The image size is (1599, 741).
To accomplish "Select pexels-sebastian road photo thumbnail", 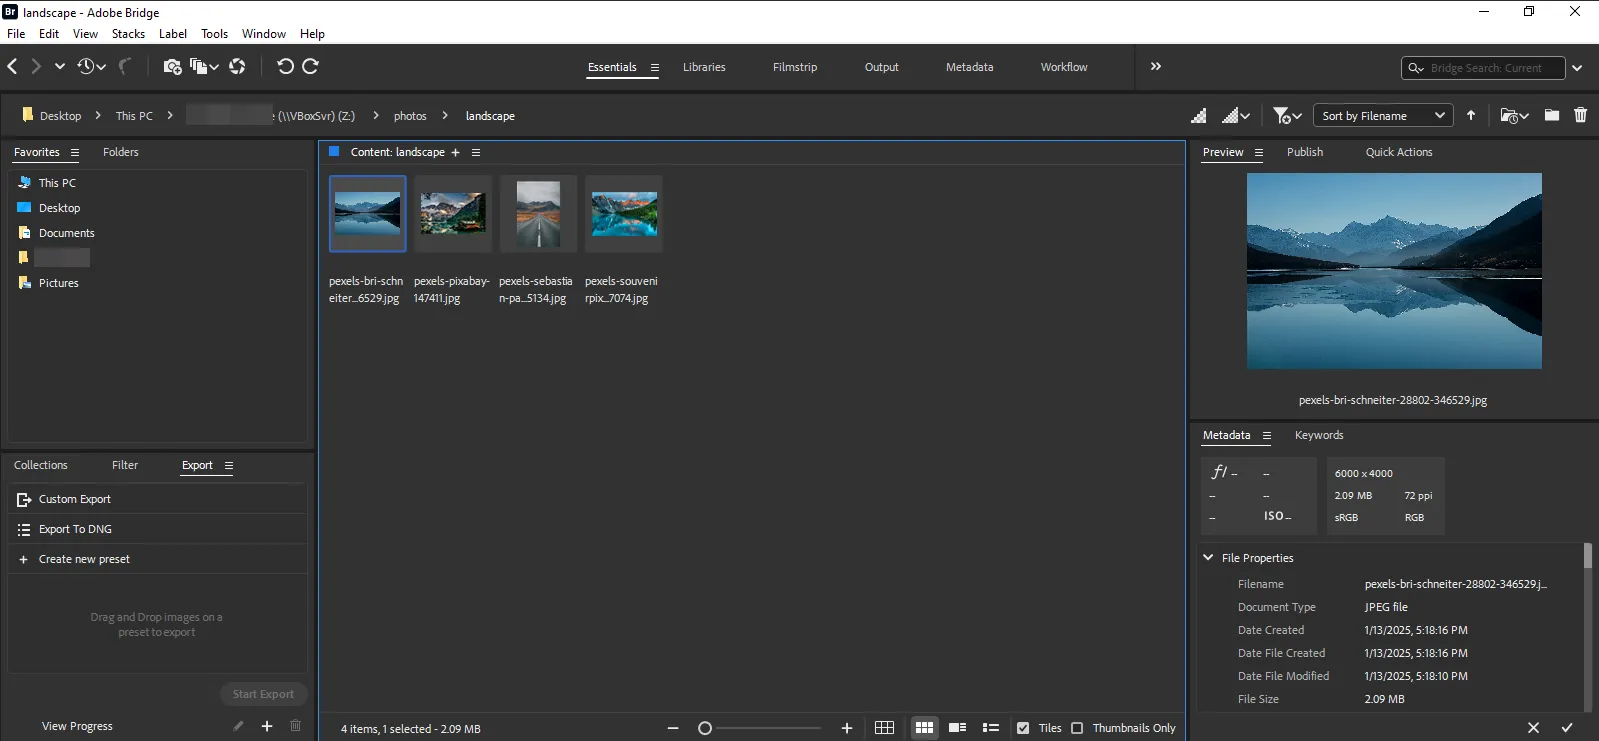I will pyautogui.click(x=538, y=214).
